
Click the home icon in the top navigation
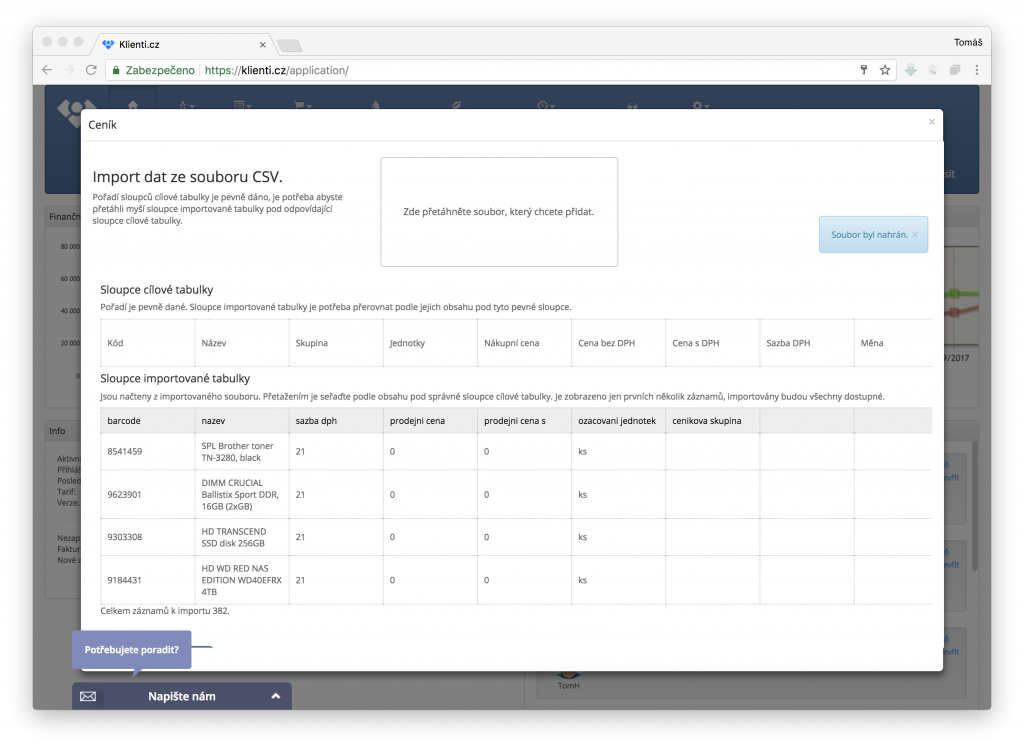point(133,105)
